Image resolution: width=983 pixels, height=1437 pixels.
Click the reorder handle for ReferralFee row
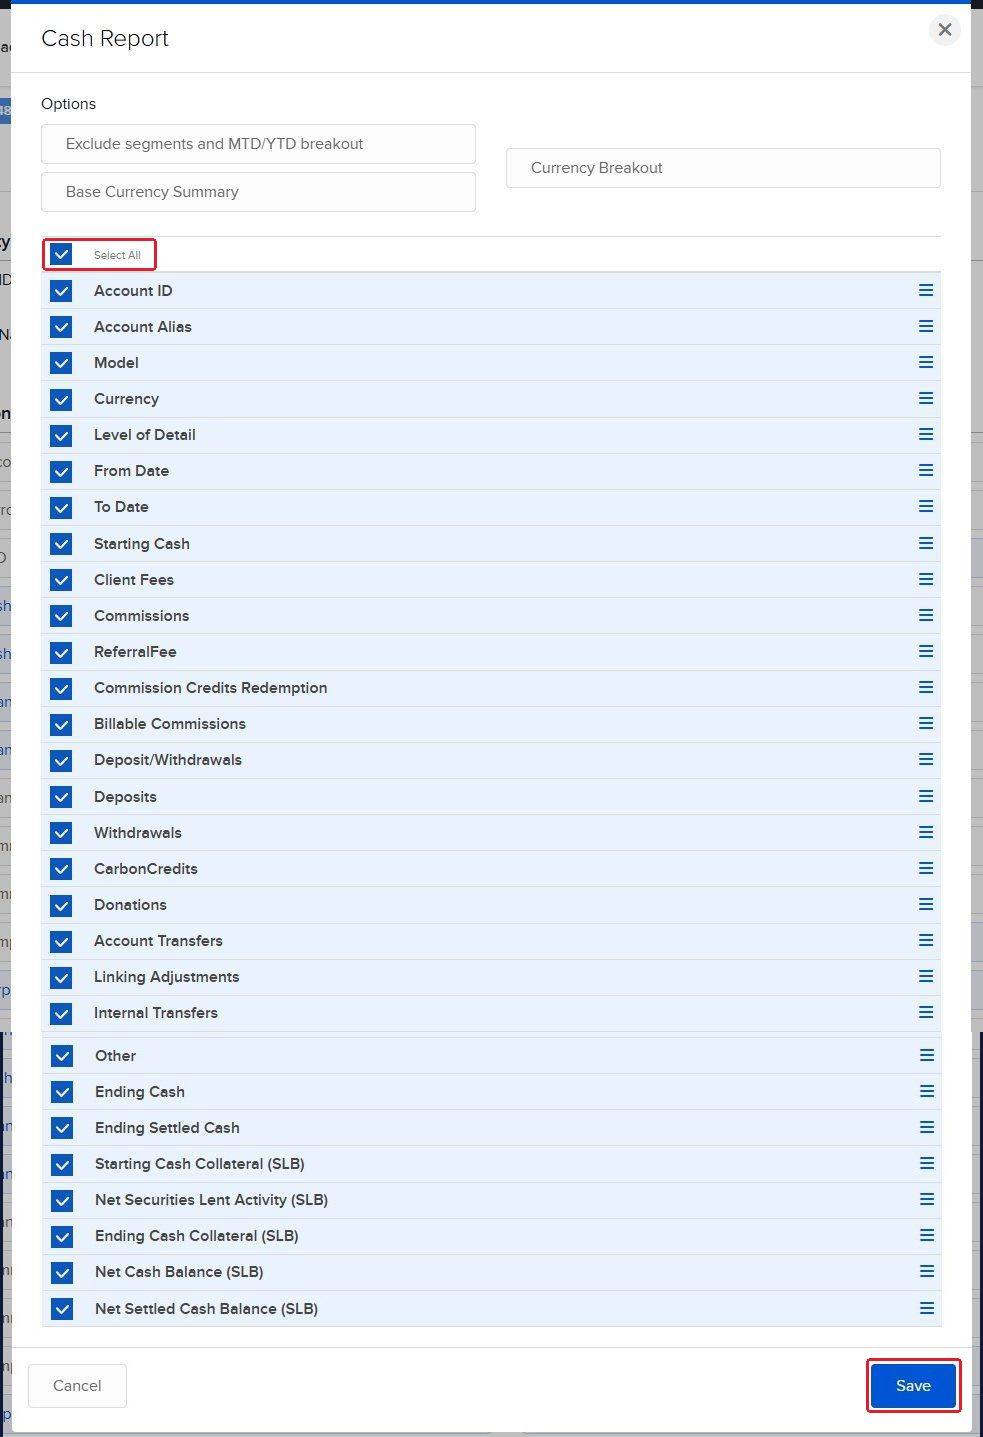[926, 651]
